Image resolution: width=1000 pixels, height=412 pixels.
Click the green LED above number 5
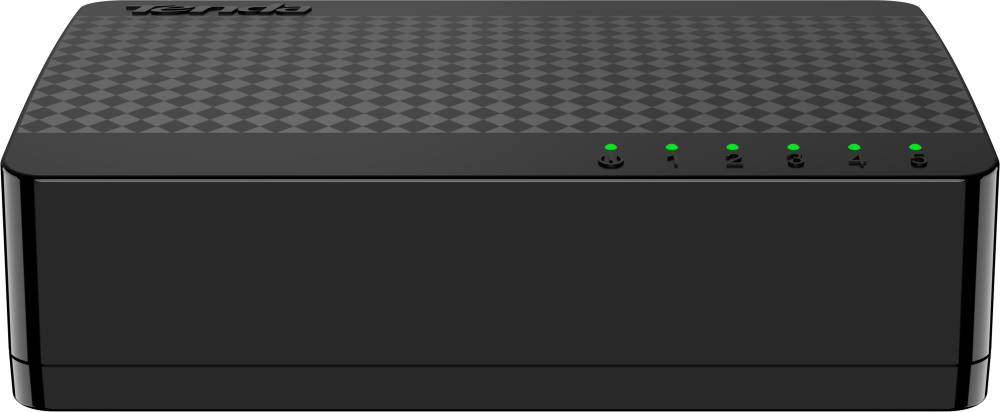coord(915,147)
